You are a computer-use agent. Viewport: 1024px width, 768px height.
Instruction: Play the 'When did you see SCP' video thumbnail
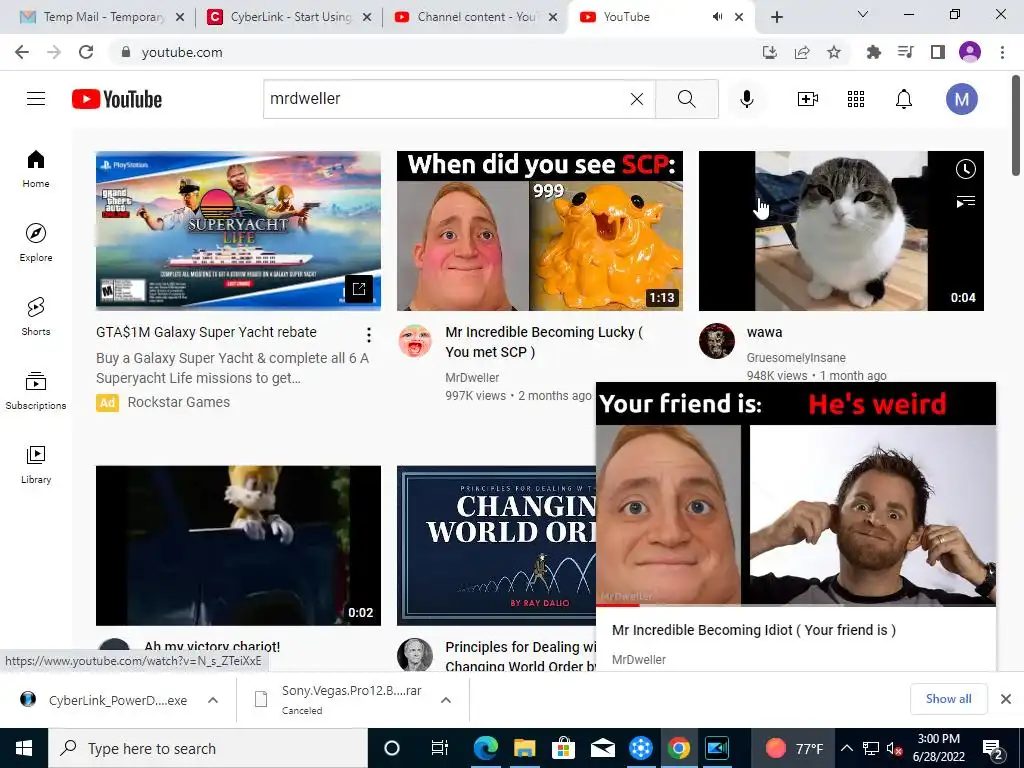coord(540,231)
